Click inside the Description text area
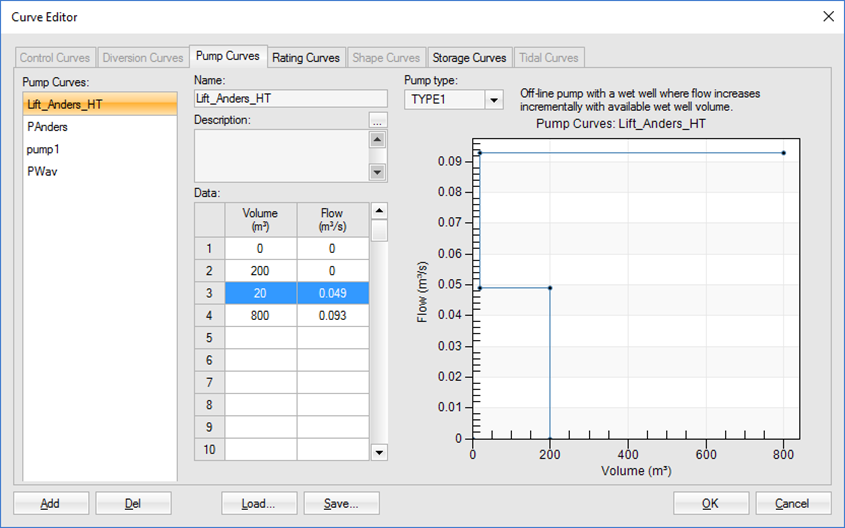 click(281, 156)
